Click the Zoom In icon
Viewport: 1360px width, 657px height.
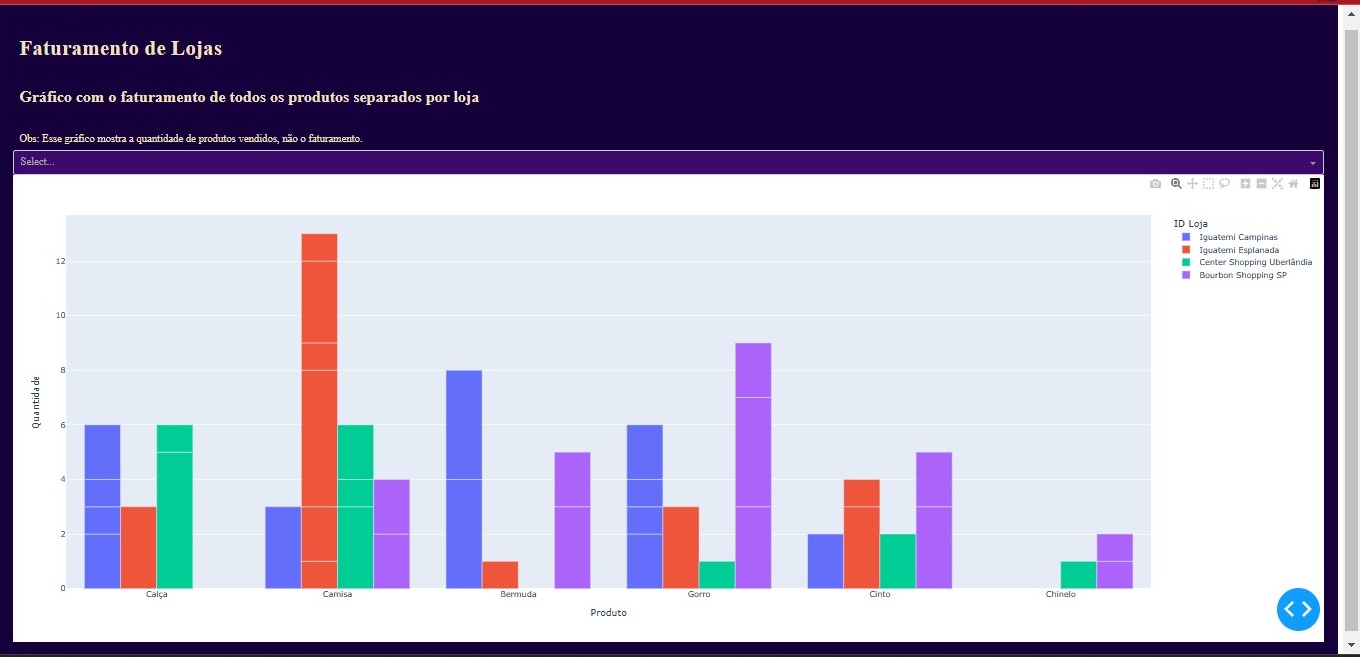coord(1245,183)
